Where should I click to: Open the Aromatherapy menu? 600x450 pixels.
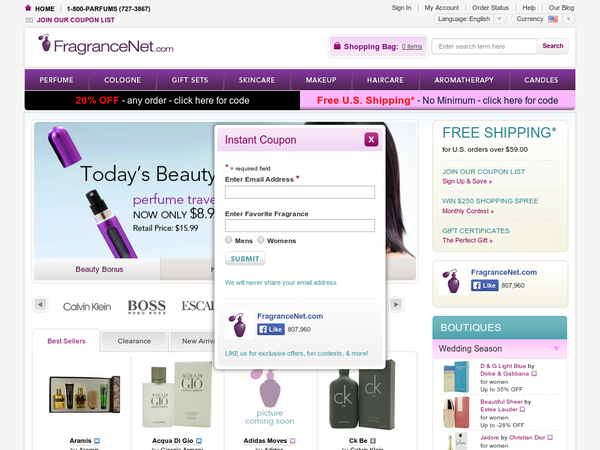[x=464, y=80]
